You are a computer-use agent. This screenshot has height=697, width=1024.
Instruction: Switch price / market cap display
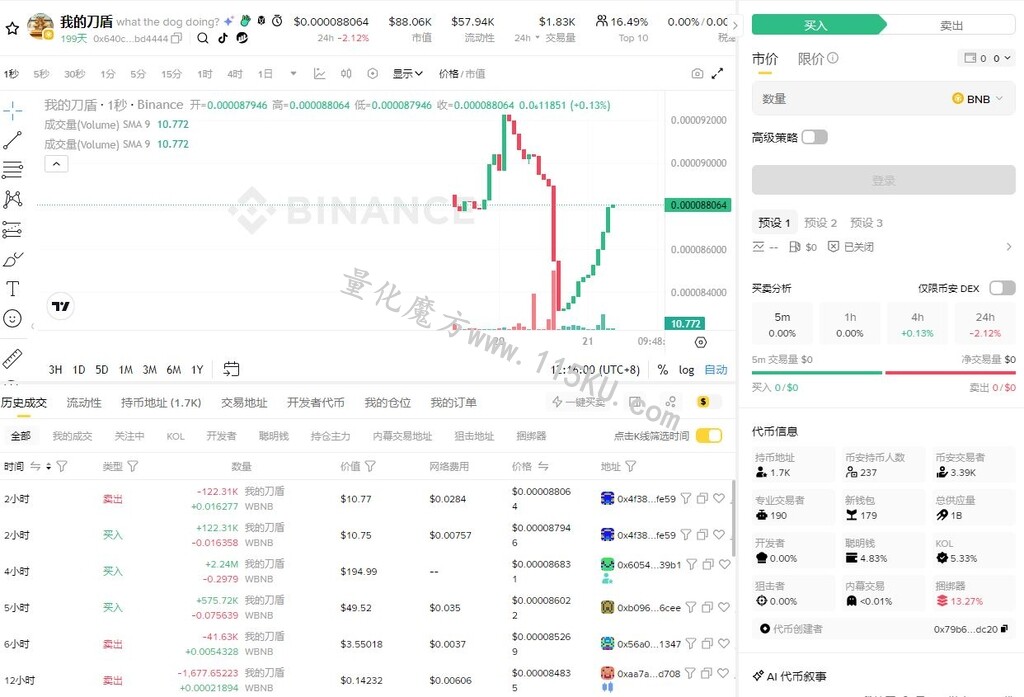462,74
